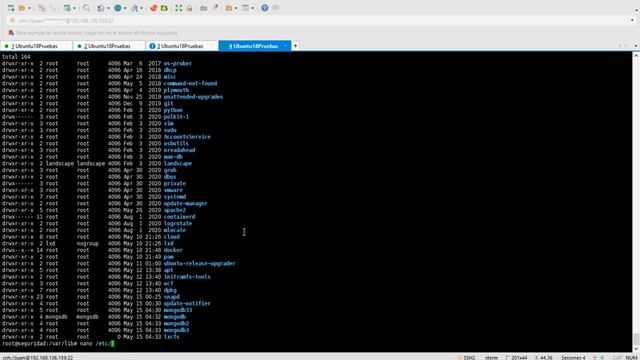Click the 'containerd' directory name
640x360 pixels.
coord(179,217)
